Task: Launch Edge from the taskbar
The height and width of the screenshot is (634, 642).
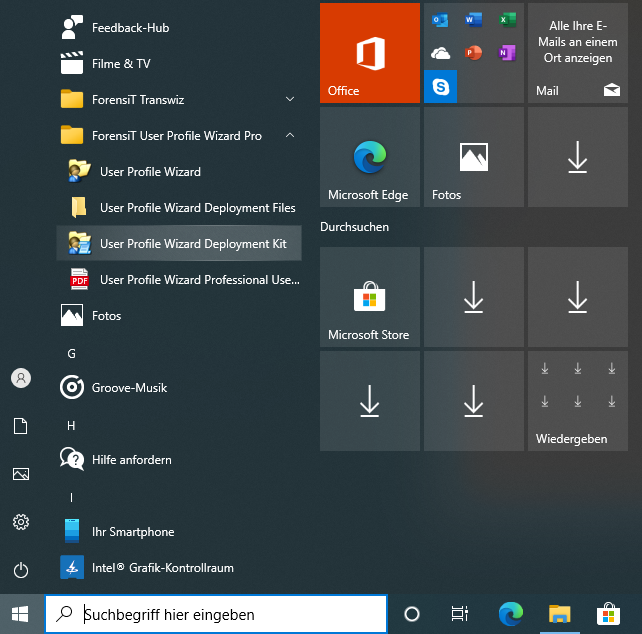Action: click(511, 614)
